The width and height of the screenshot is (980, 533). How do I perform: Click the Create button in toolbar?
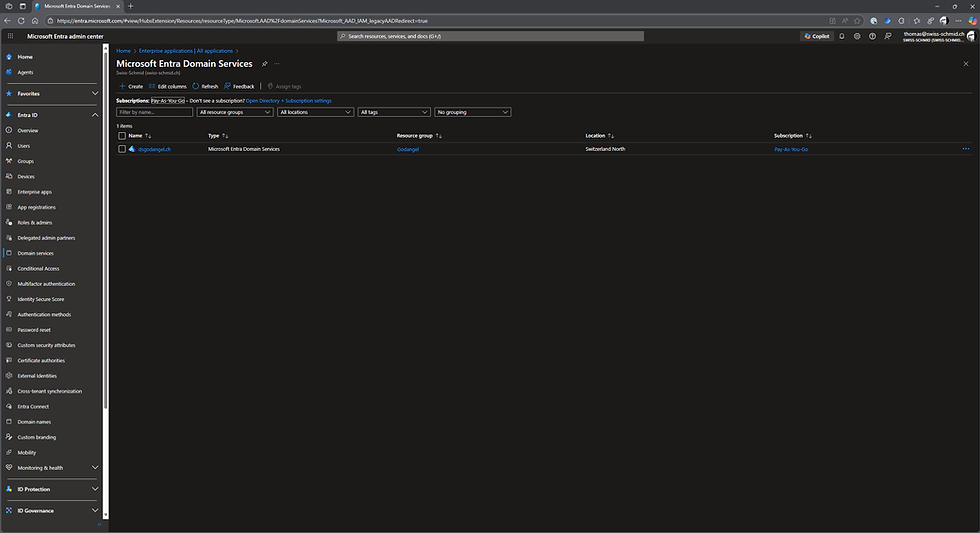coord(131,86)
